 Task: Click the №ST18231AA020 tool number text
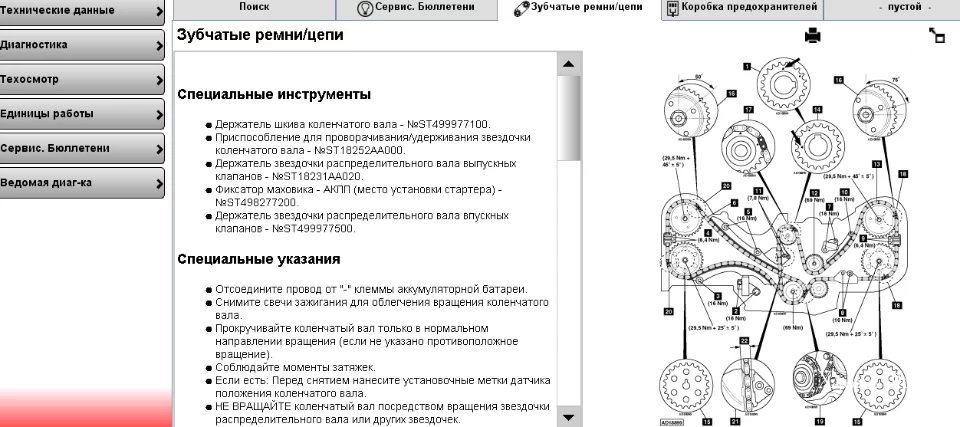(318, 176)
